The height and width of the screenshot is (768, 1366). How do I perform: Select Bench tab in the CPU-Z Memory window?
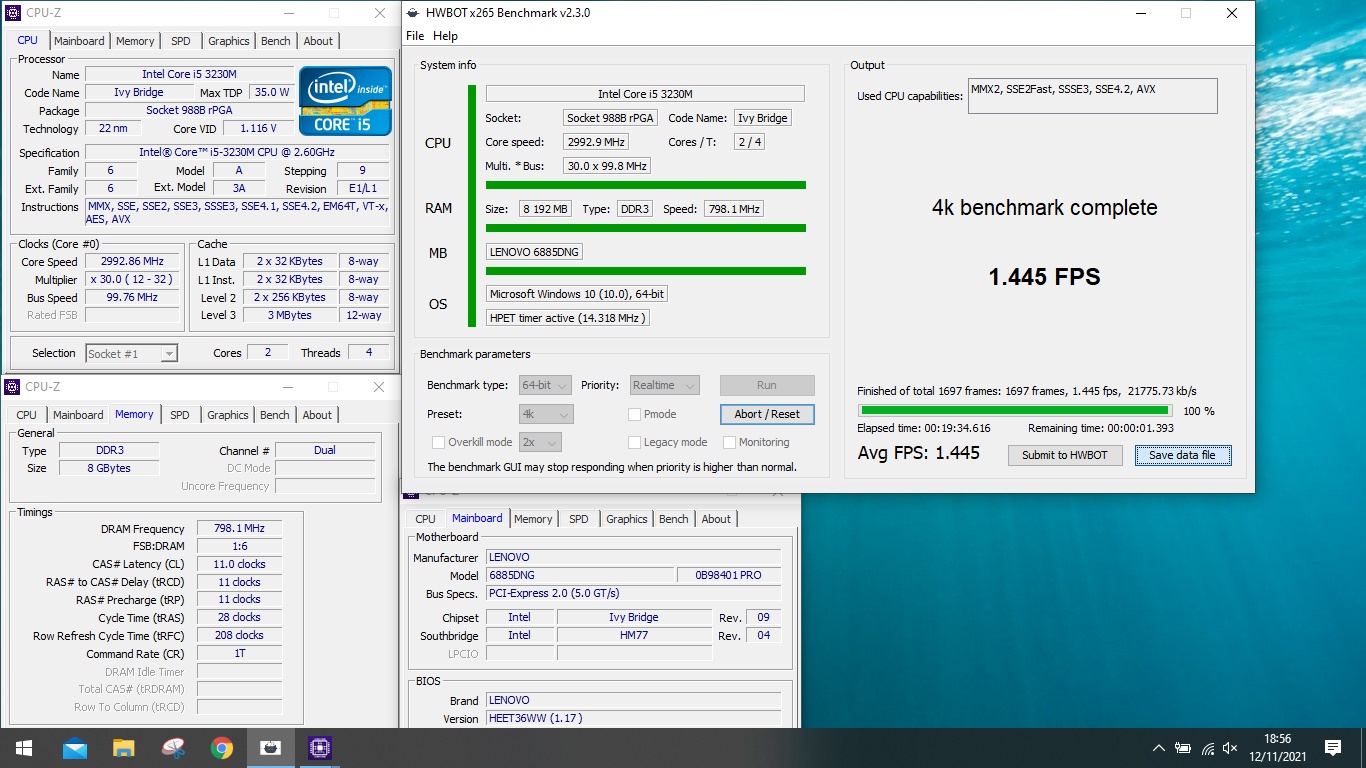click(x=275, y=415)
